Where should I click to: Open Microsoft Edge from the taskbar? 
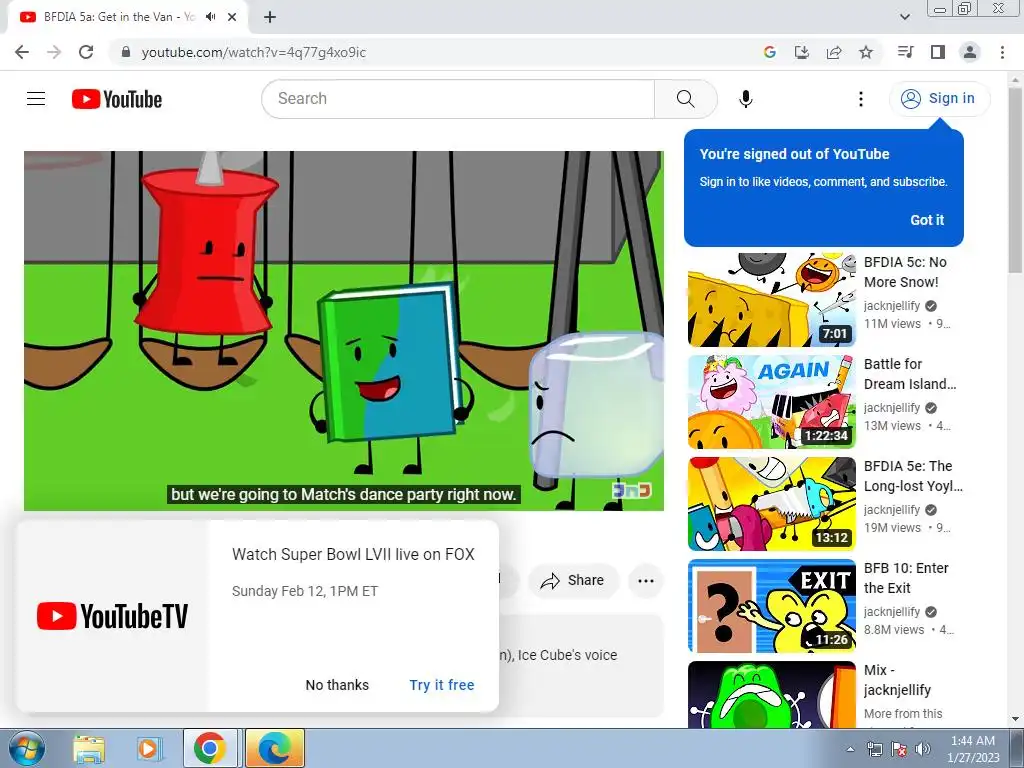click(x=275, y=748)
